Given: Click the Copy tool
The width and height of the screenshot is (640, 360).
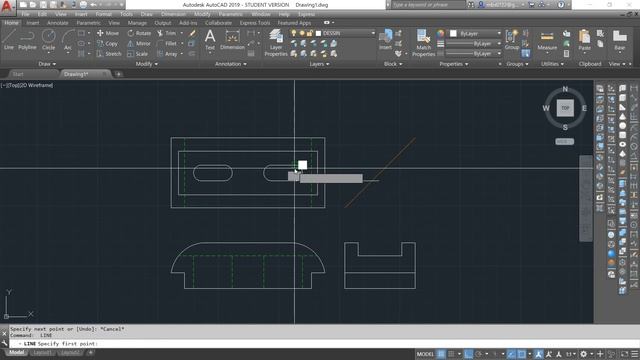Looking at the screenshot, I should [107, 43].
